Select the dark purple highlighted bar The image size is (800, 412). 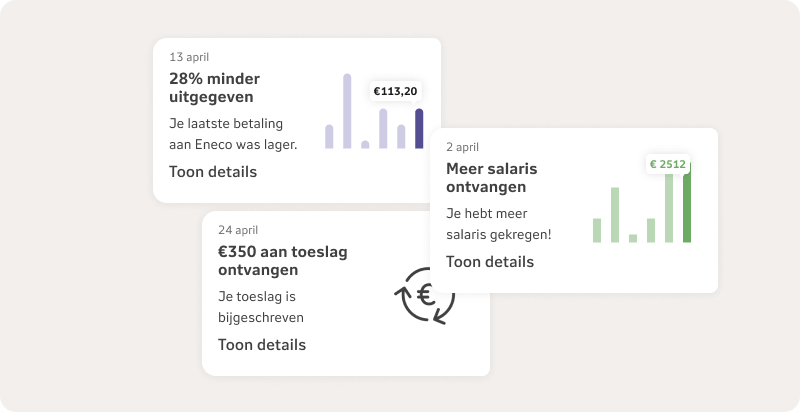click(x=419, y=129)
